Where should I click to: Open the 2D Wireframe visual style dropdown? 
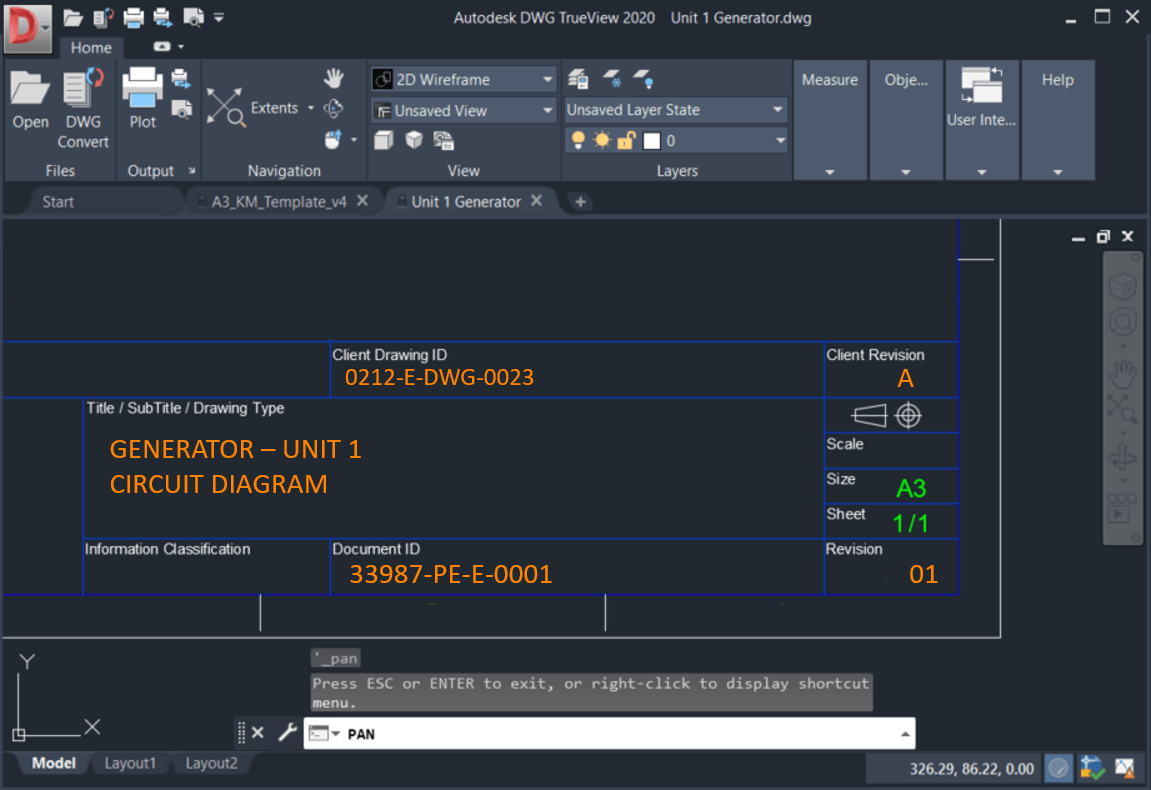click(463, 80)
